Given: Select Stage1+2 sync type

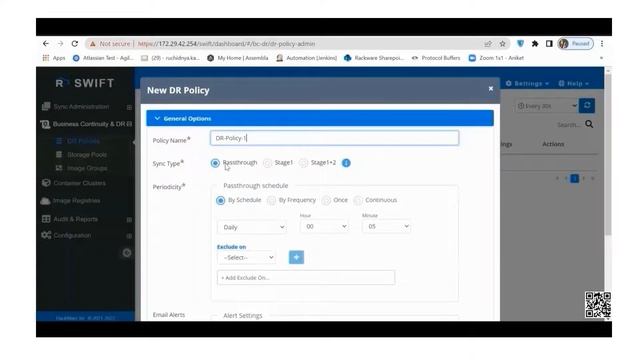Looking at the screenshot, I should click(303, 163).
